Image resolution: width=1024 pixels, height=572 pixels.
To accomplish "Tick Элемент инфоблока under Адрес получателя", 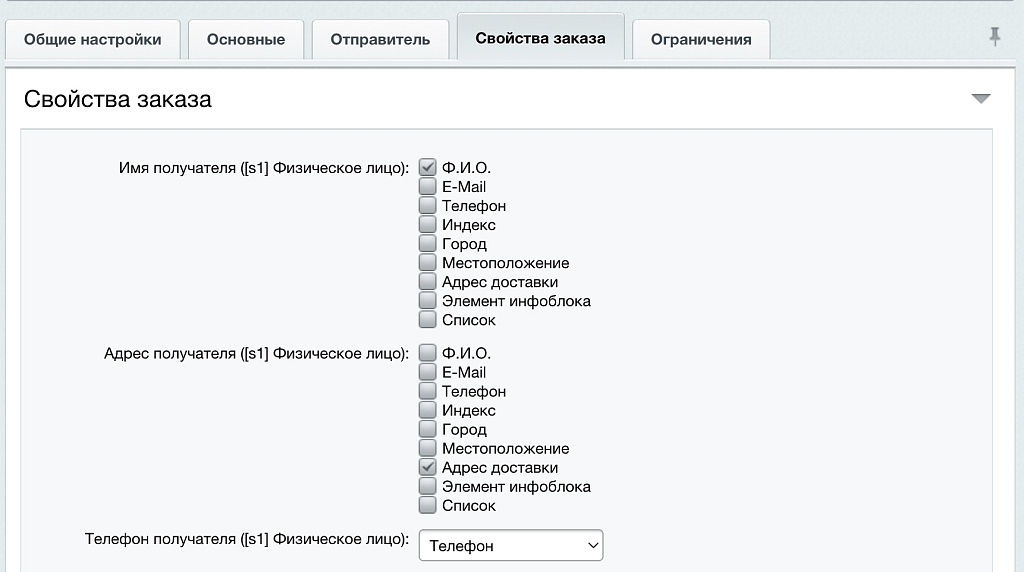I will [x=428, y=487].
